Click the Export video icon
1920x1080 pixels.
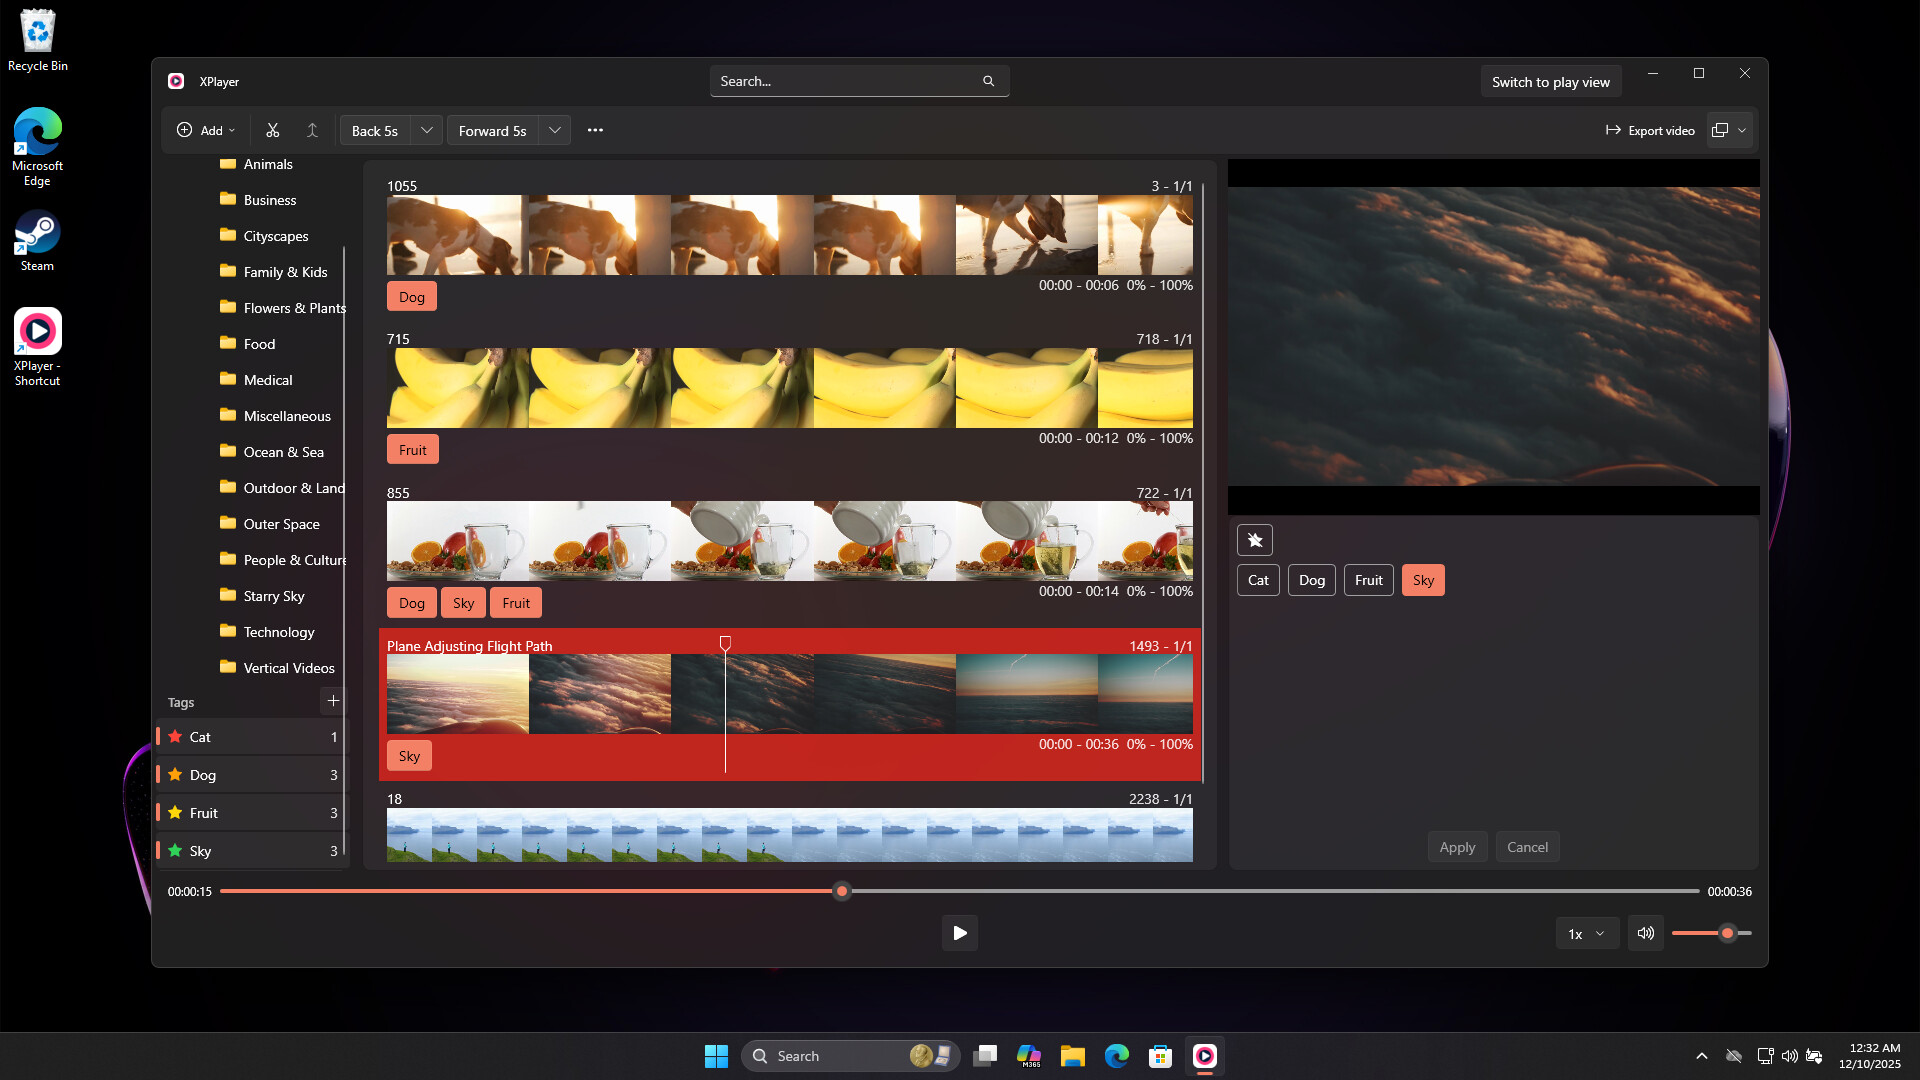click(1649, 130)
